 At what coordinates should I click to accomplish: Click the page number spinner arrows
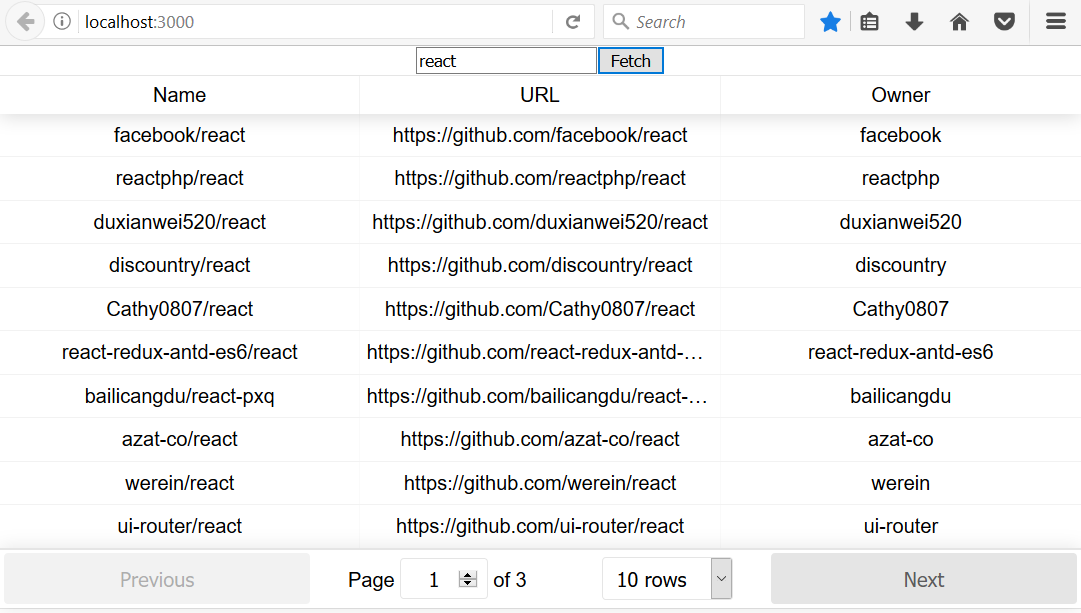pos(467,579)
